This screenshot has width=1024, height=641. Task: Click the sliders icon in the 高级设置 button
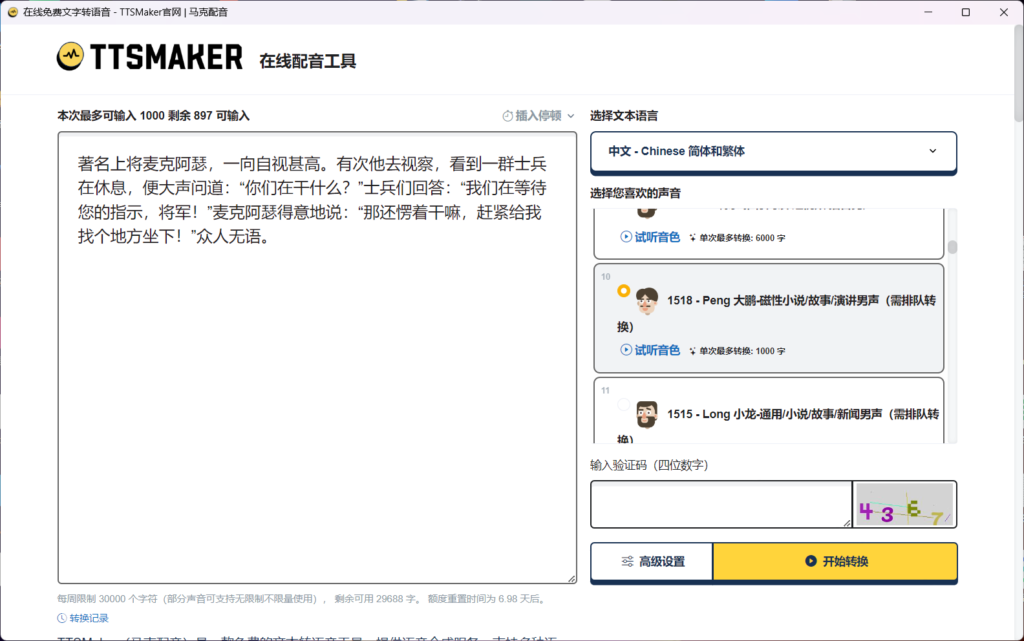coord(628,561)
